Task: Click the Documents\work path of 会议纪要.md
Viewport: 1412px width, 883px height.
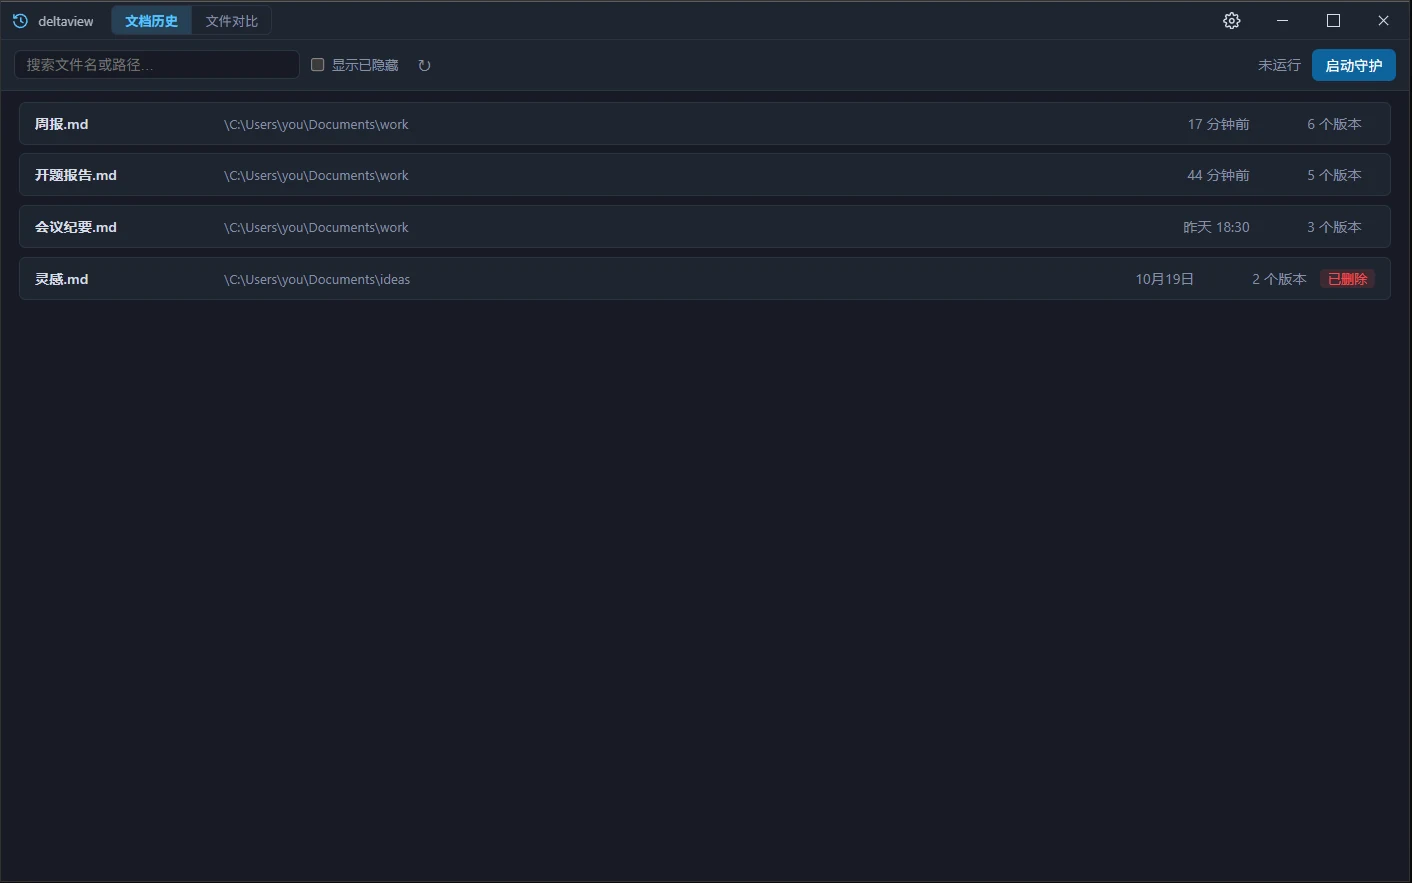Action: click(316, 227)
